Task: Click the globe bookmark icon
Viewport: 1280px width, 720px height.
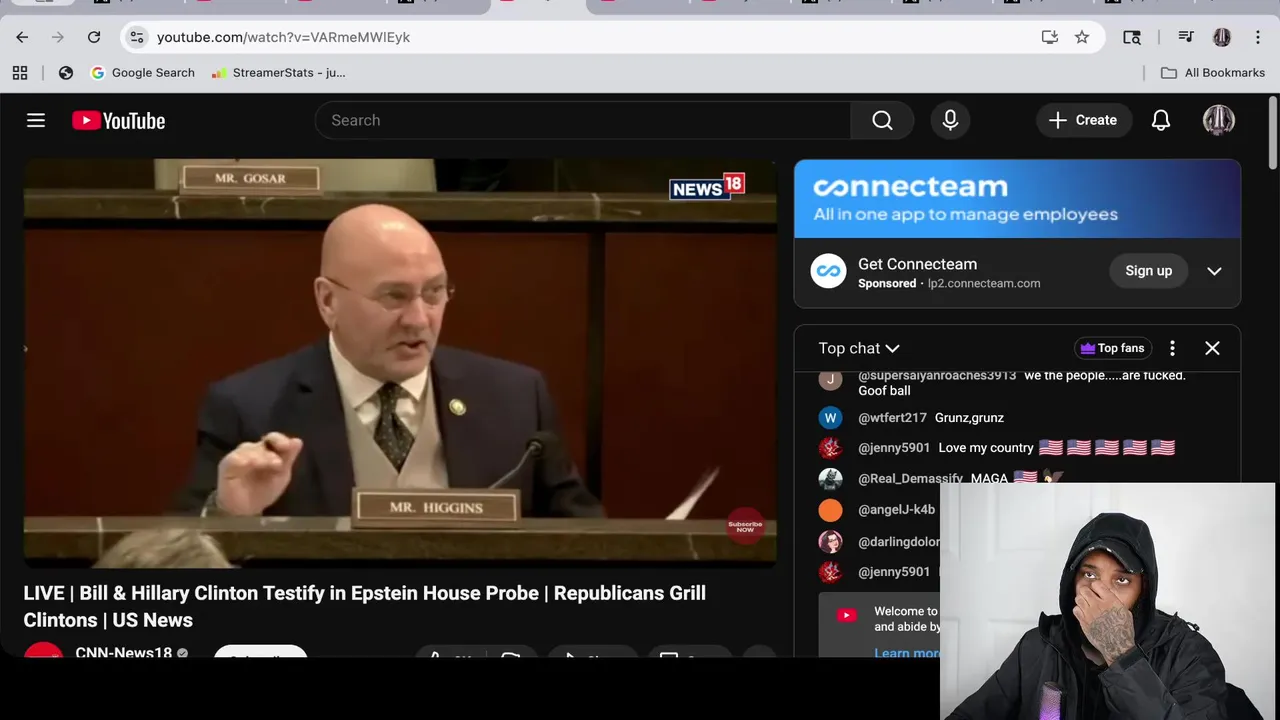Action: (x=66, y=72)
